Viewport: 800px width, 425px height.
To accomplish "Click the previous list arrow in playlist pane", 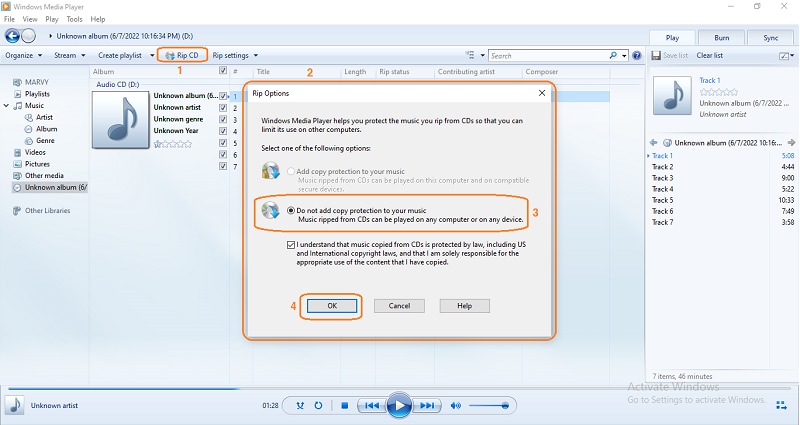I will (x=654, y=143).
